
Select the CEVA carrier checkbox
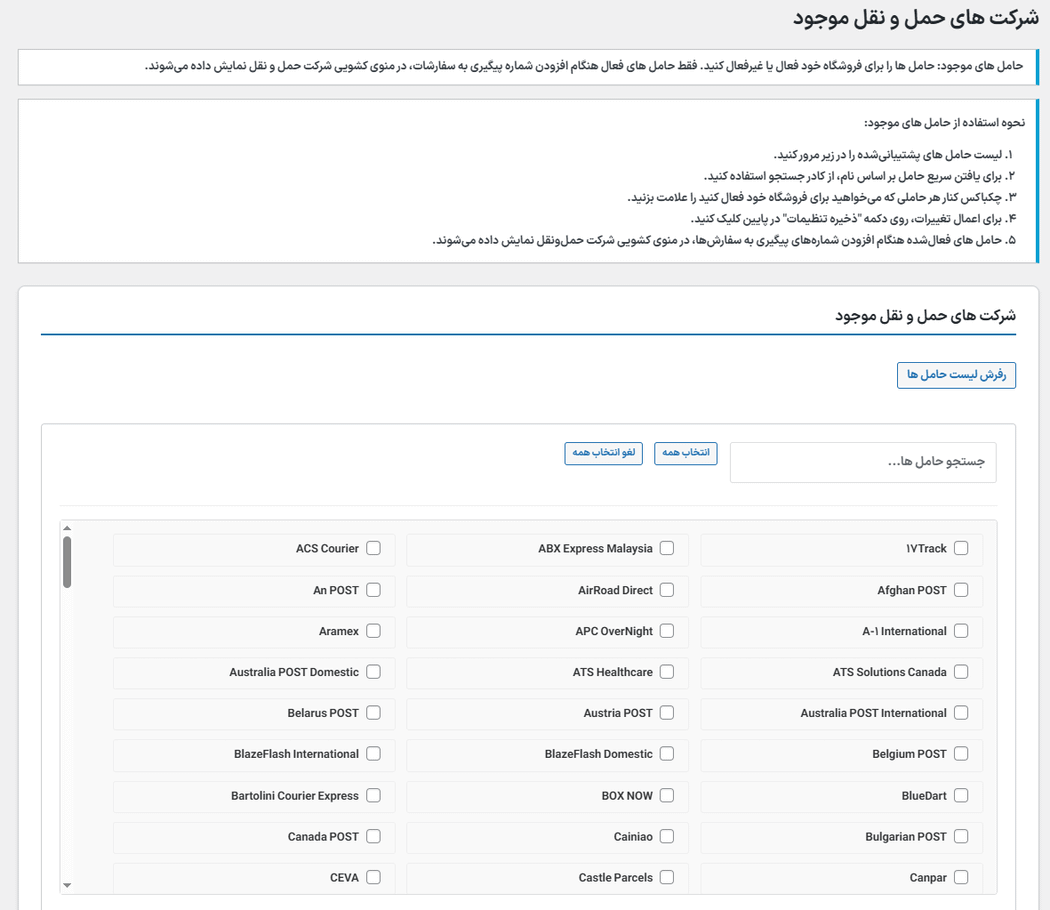click(x=373, y=877)
